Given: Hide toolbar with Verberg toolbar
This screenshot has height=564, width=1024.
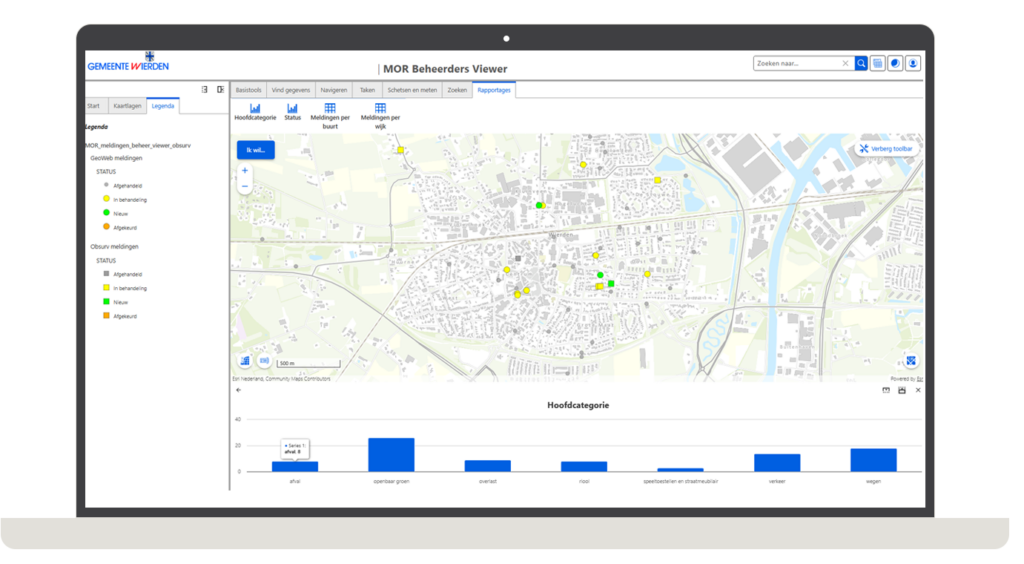Looking at the screenshot, I should tap(886, 149).
